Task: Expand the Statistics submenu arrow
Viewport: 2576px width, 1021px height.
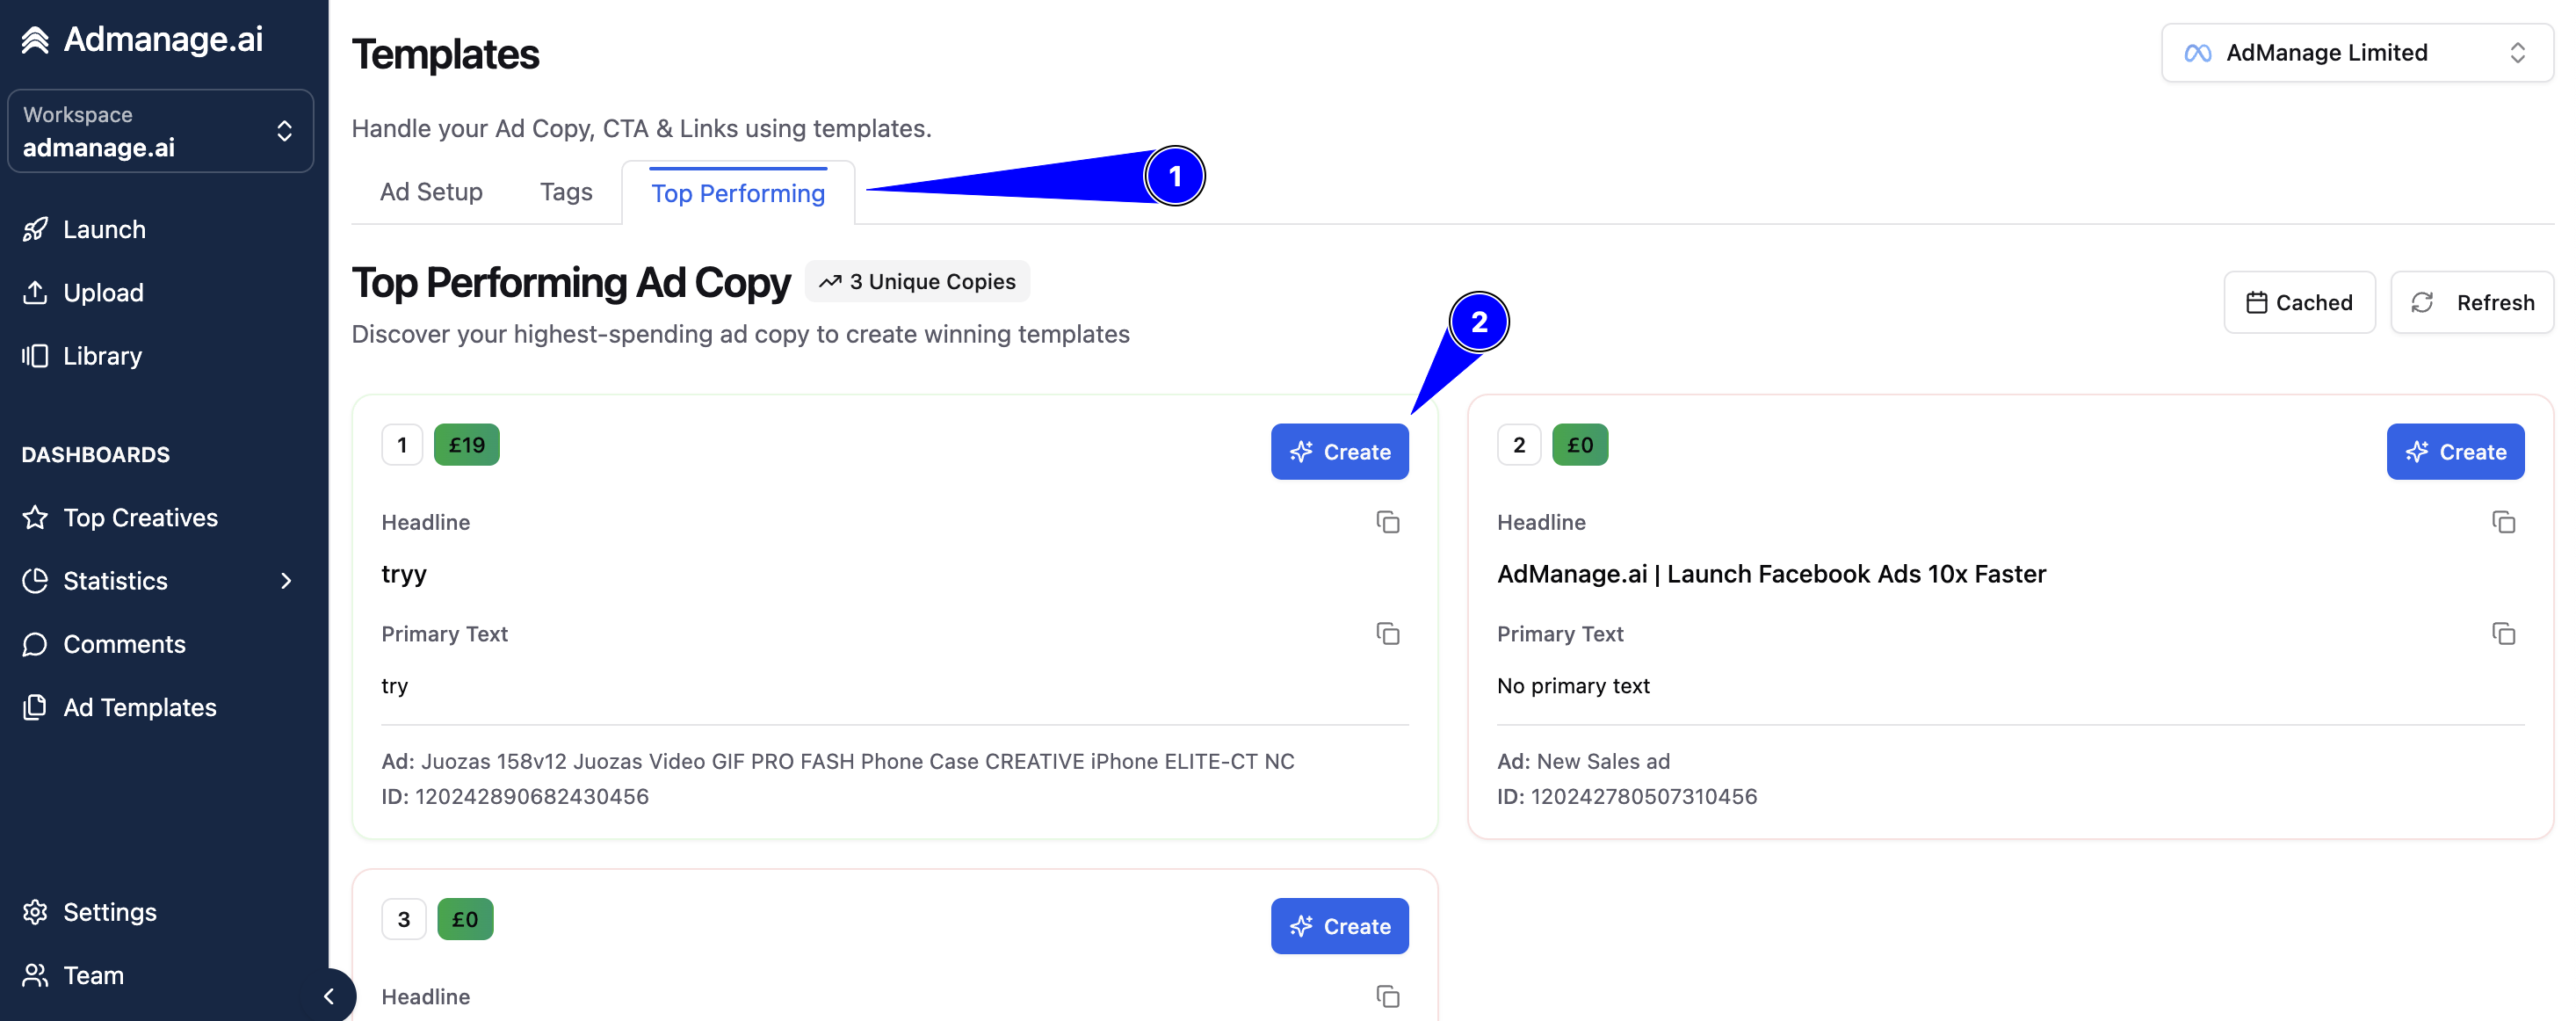Action: pyautogui.click(x=286, y=581)
